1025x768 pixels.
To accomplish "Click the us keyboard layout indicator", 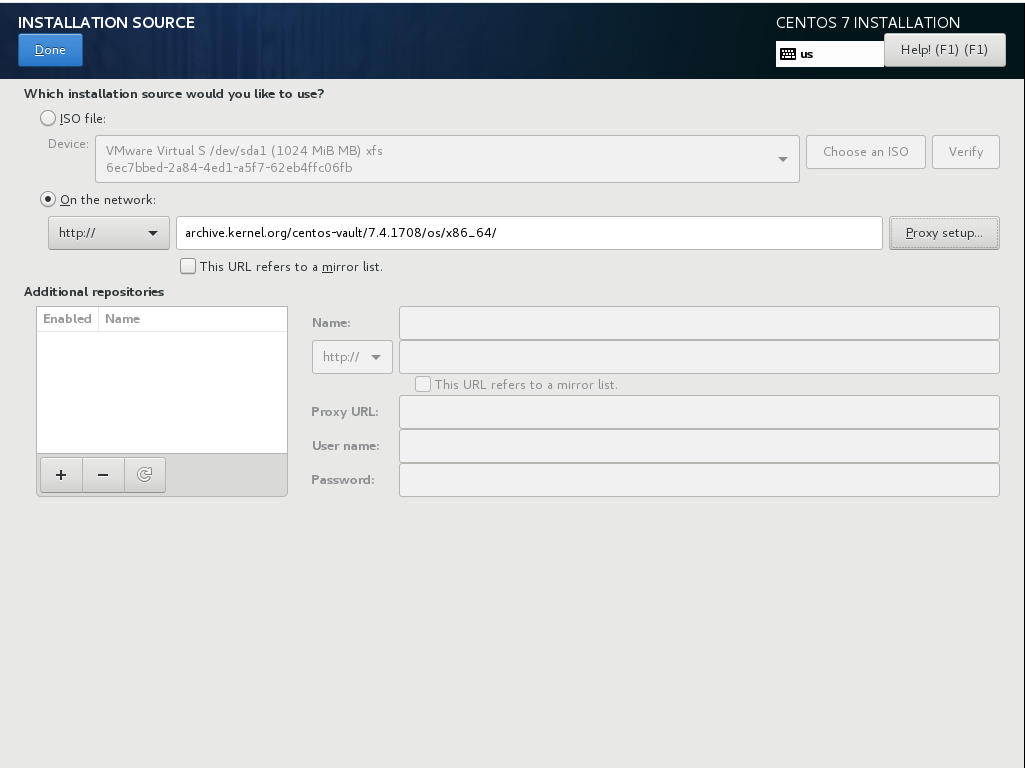I will pyautogui.click(x=830, y=54).
